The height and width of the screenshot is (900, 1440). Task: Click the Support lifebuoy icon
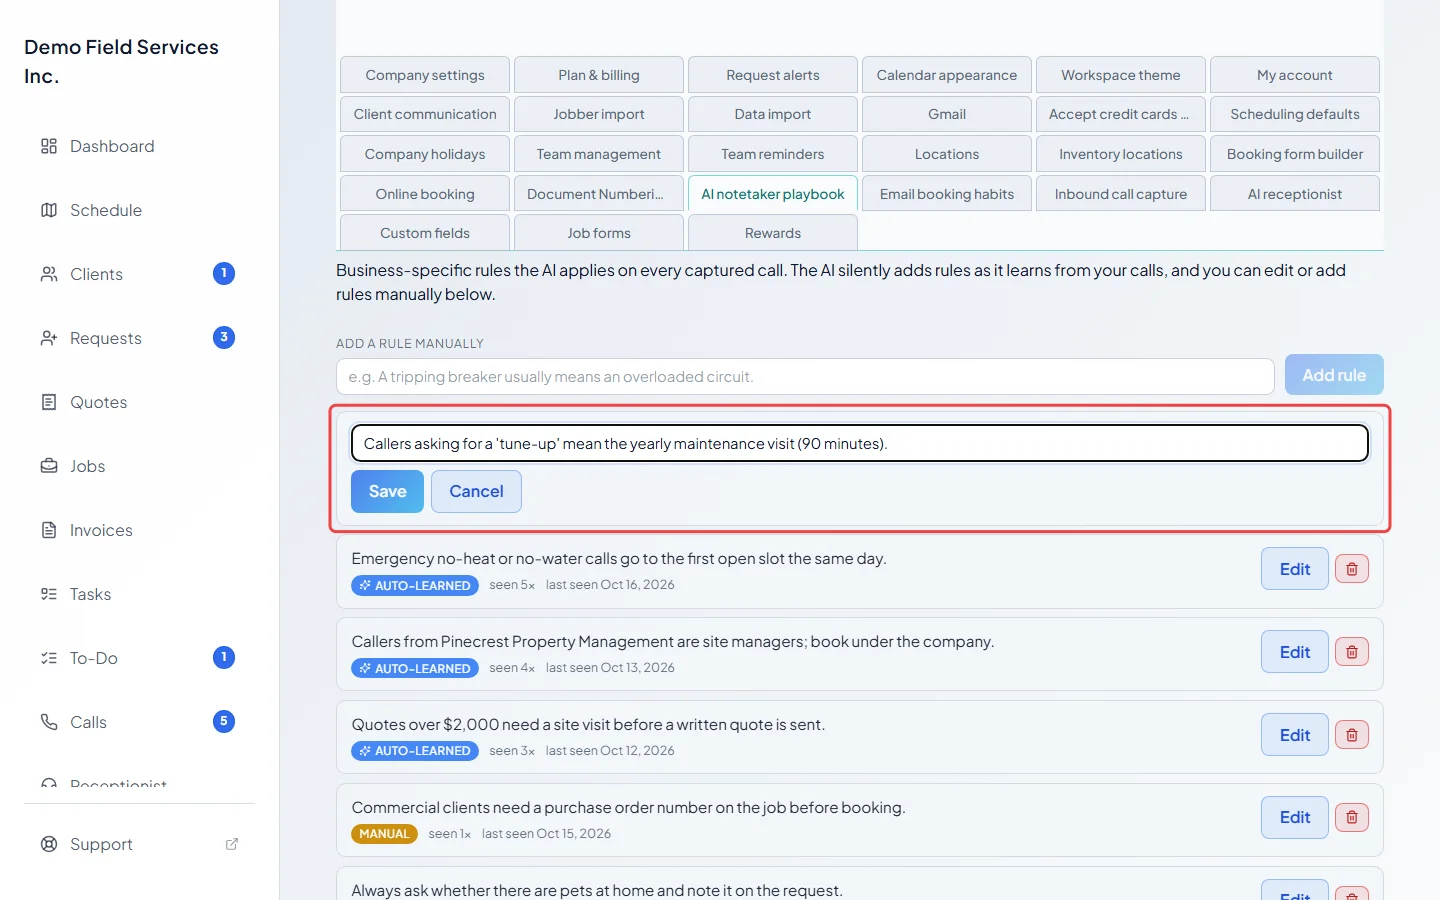pos(49,844)
